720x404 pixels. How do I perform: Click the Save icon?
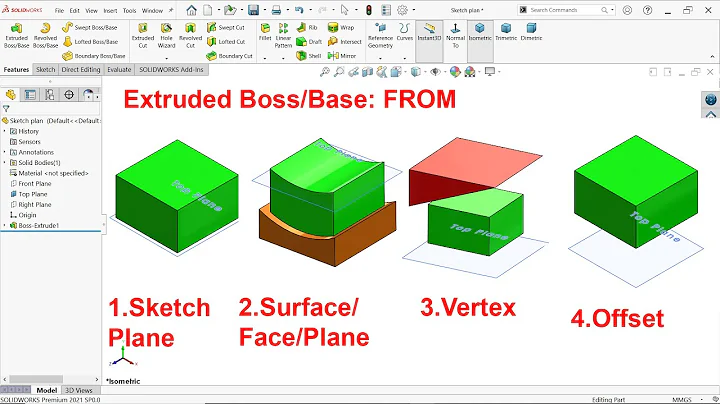[x=253, y=10]
